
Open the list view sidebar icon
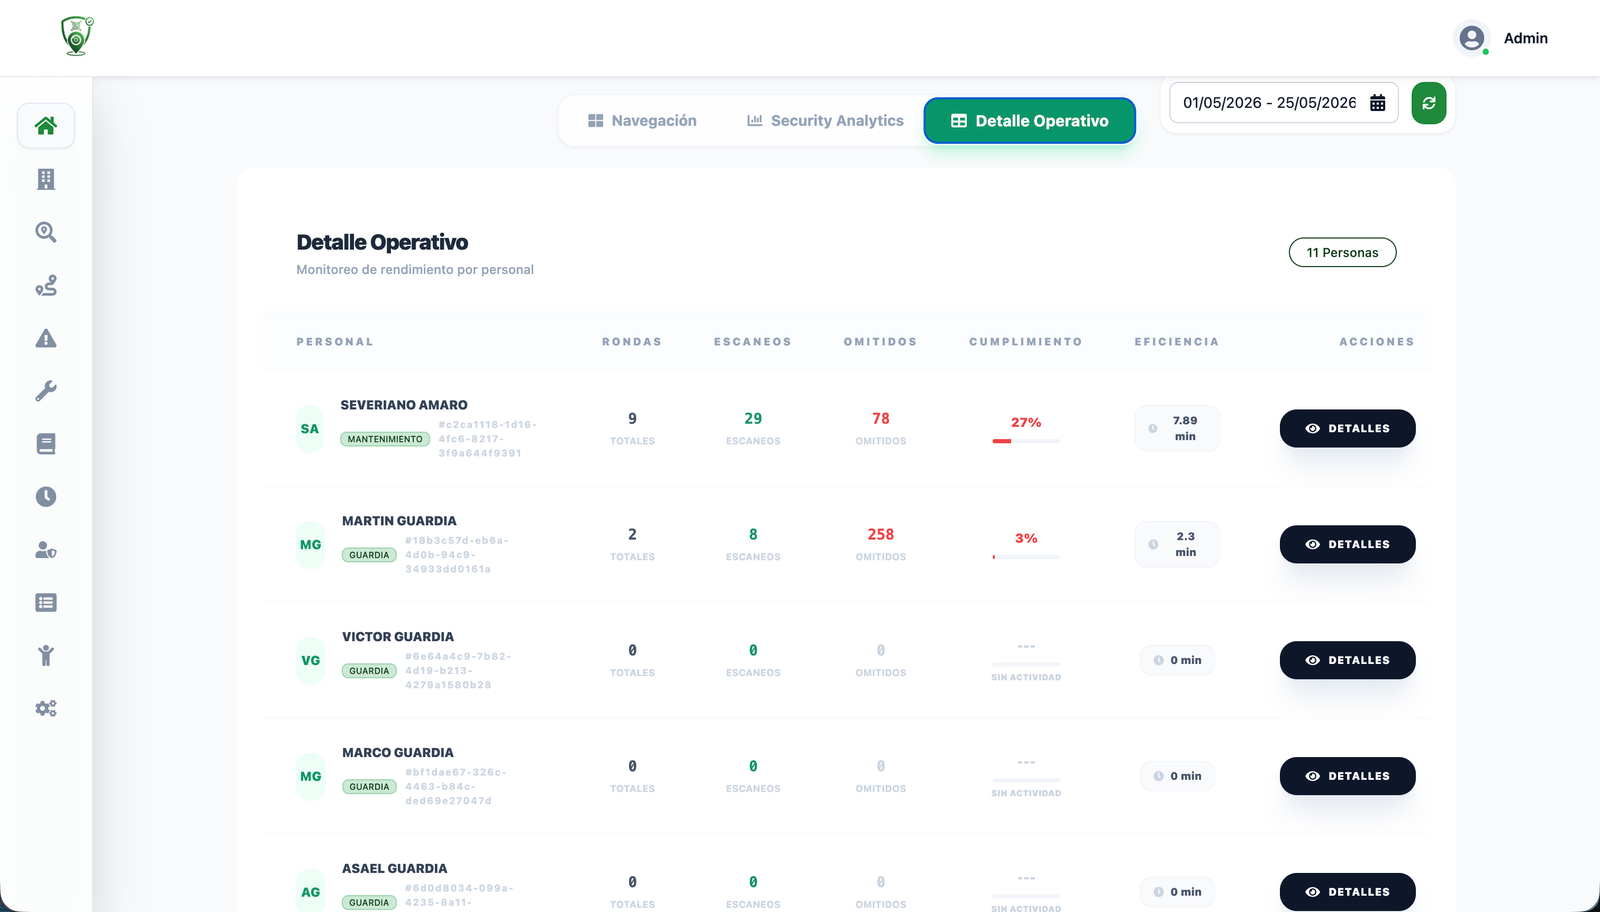(46, 602)
